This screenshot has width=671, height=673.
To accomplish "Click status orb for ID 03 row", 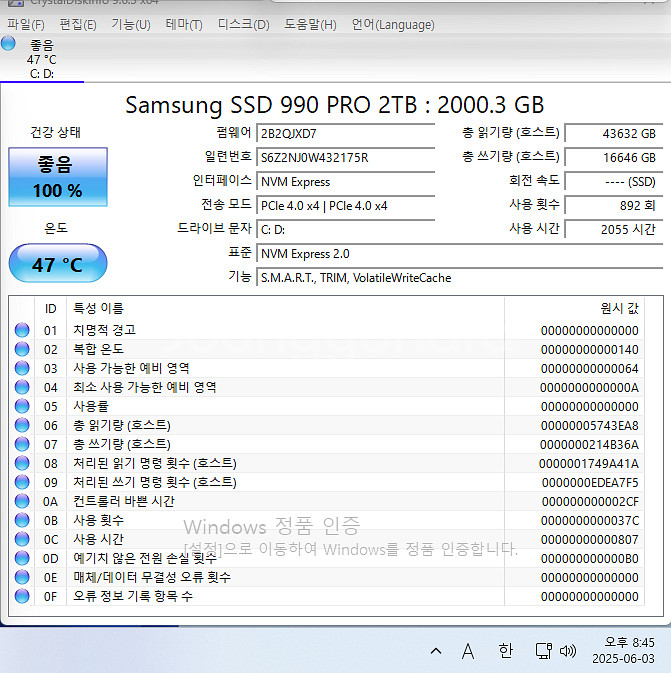I will coord(22,368).
